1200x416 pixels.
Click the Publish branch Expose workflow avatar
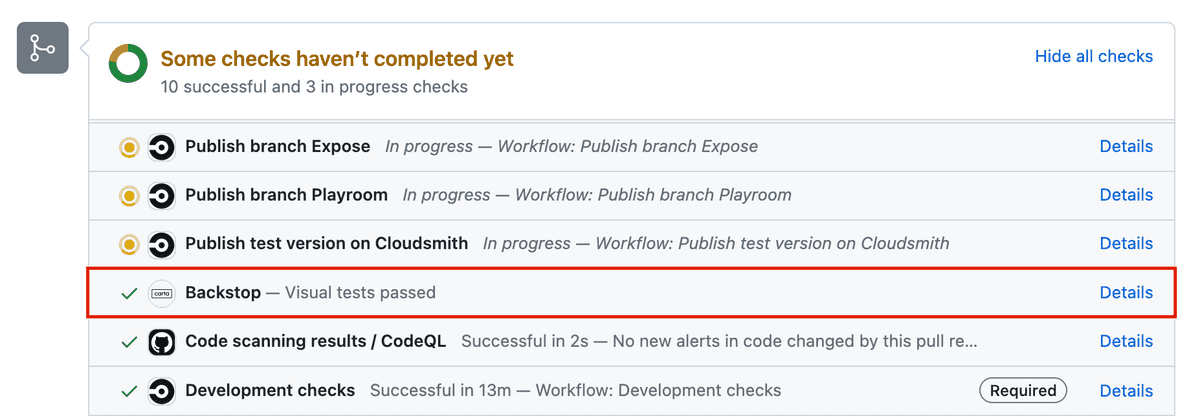[x=161, y=147]
